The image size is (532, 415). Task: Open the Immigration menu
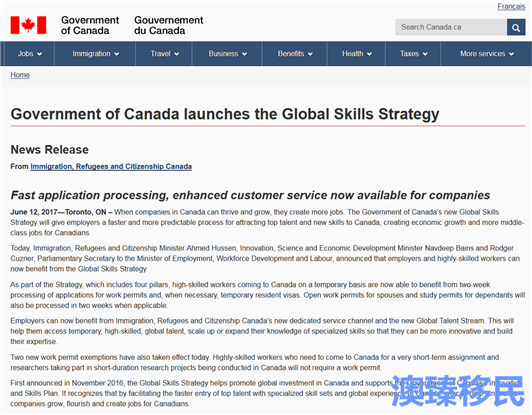[95, 54]
